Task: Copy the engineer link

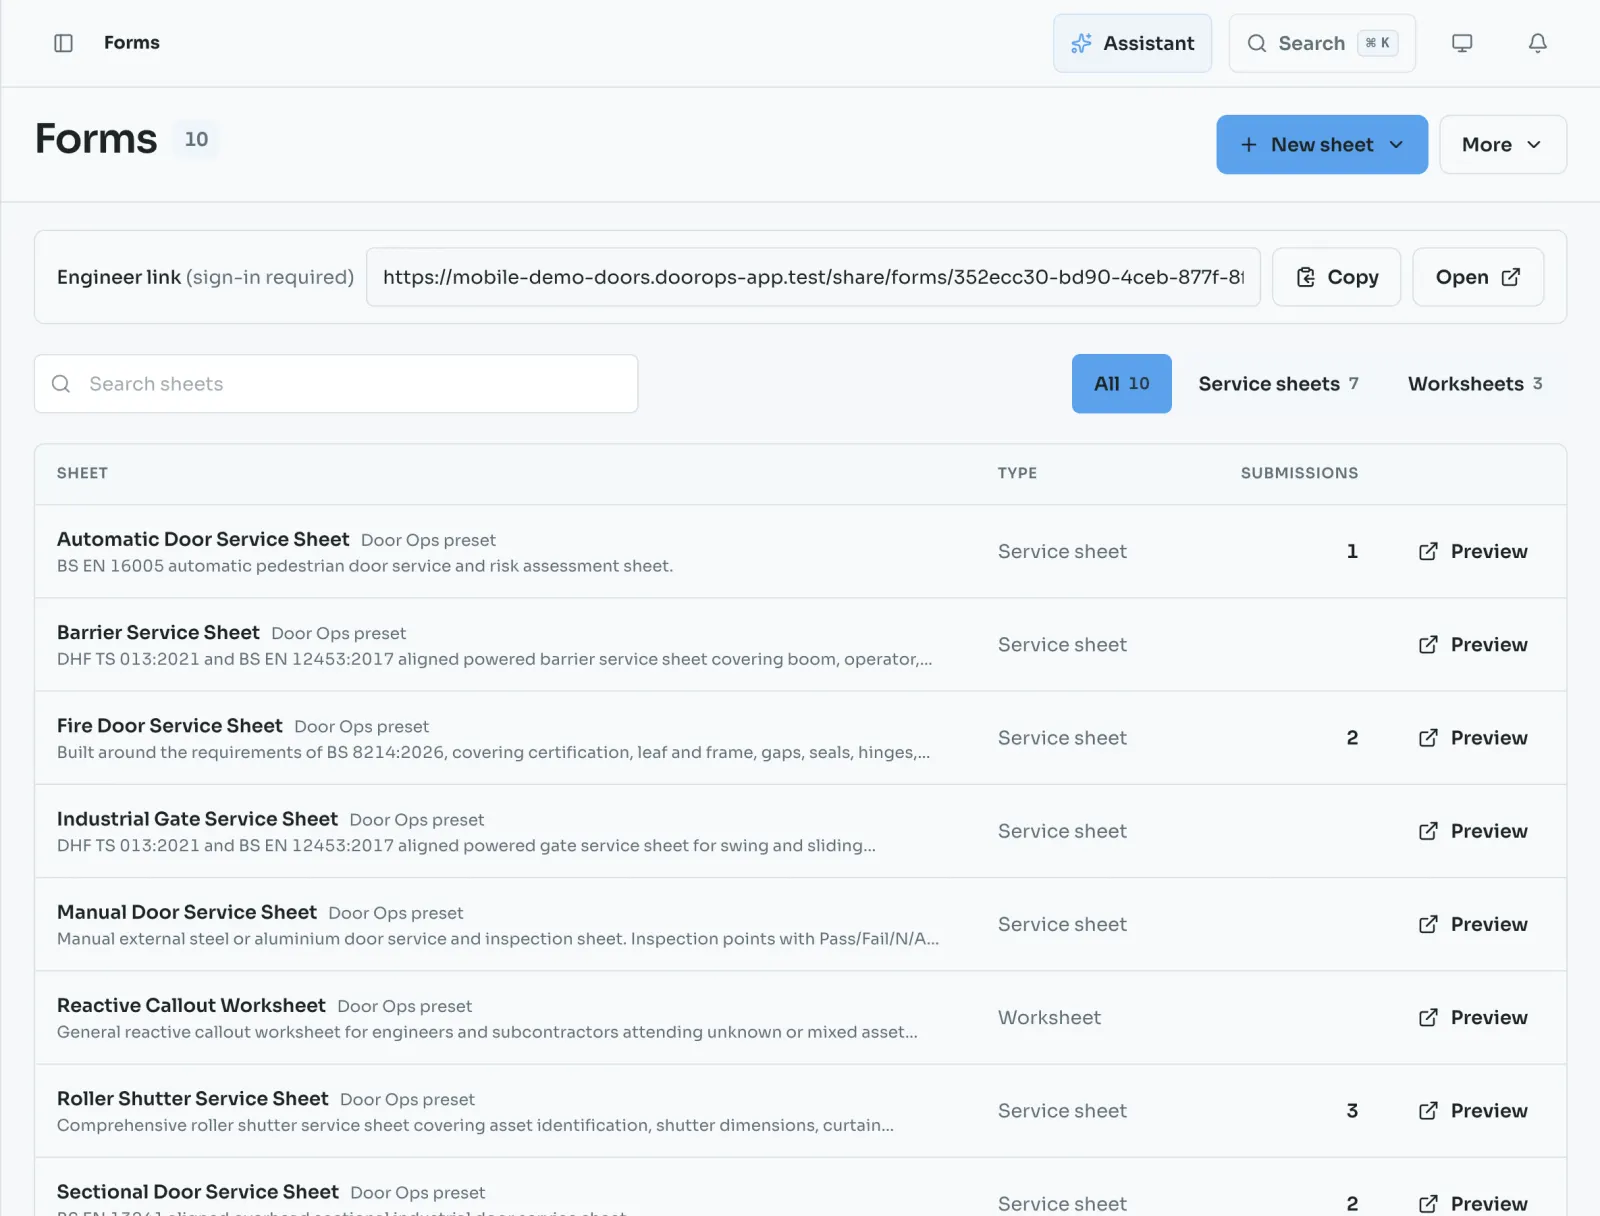Action: tap(1336, 277)
